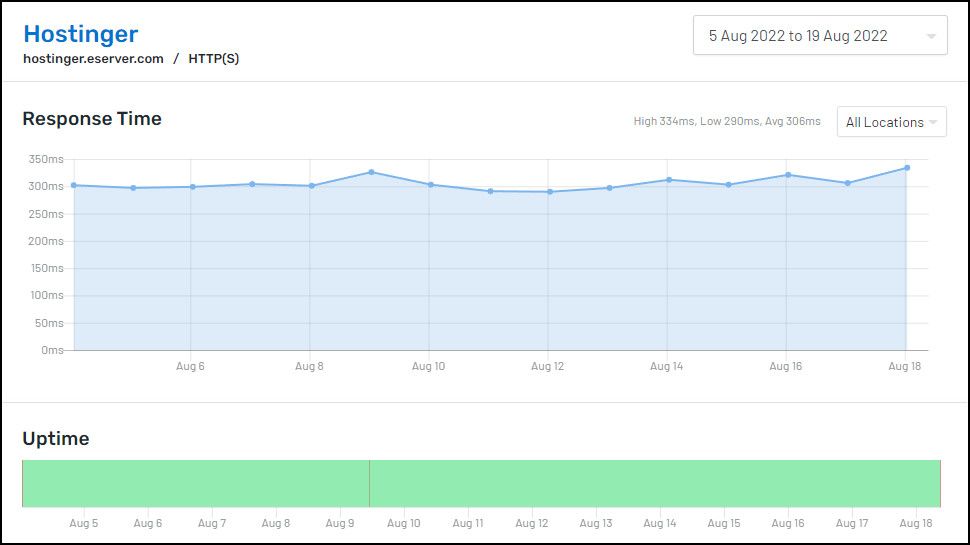Click the 200ms axis label
The width and height of the screenshot is (970, 545).
coord(46,241)
